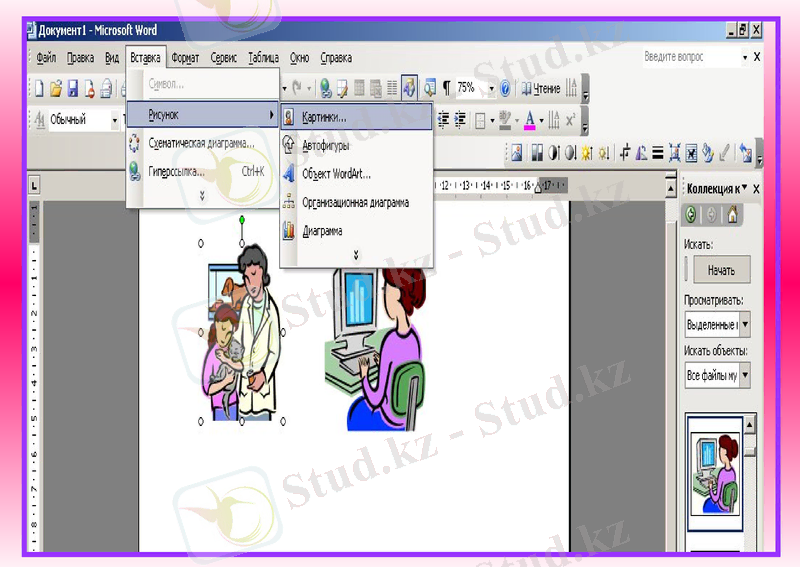
Task: Open Tables and Borders toolbar icon
Action: coord(342,89)
